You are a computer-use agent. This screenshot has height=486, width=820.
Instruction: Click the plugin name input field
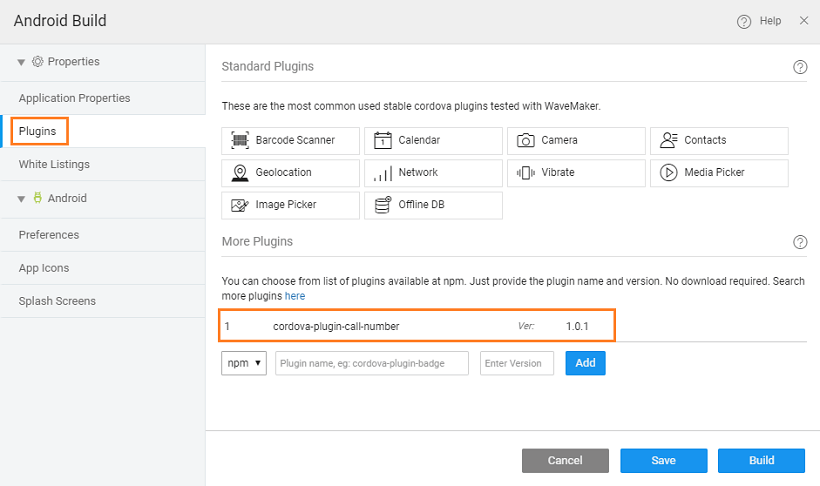coord(372,363)
